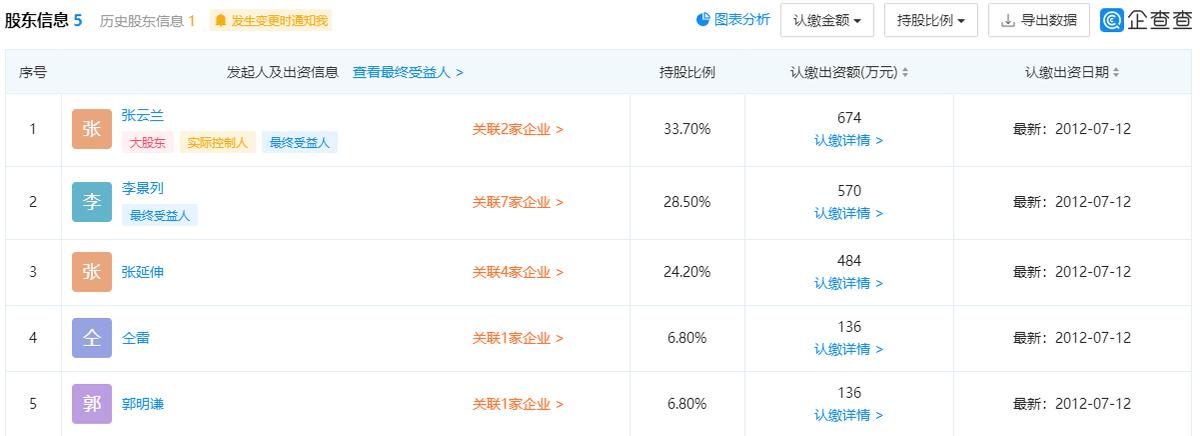Click the bell 发生变更时通知我 notification
This screenshot has height=436, width=1200.
[x=270, y=21]
